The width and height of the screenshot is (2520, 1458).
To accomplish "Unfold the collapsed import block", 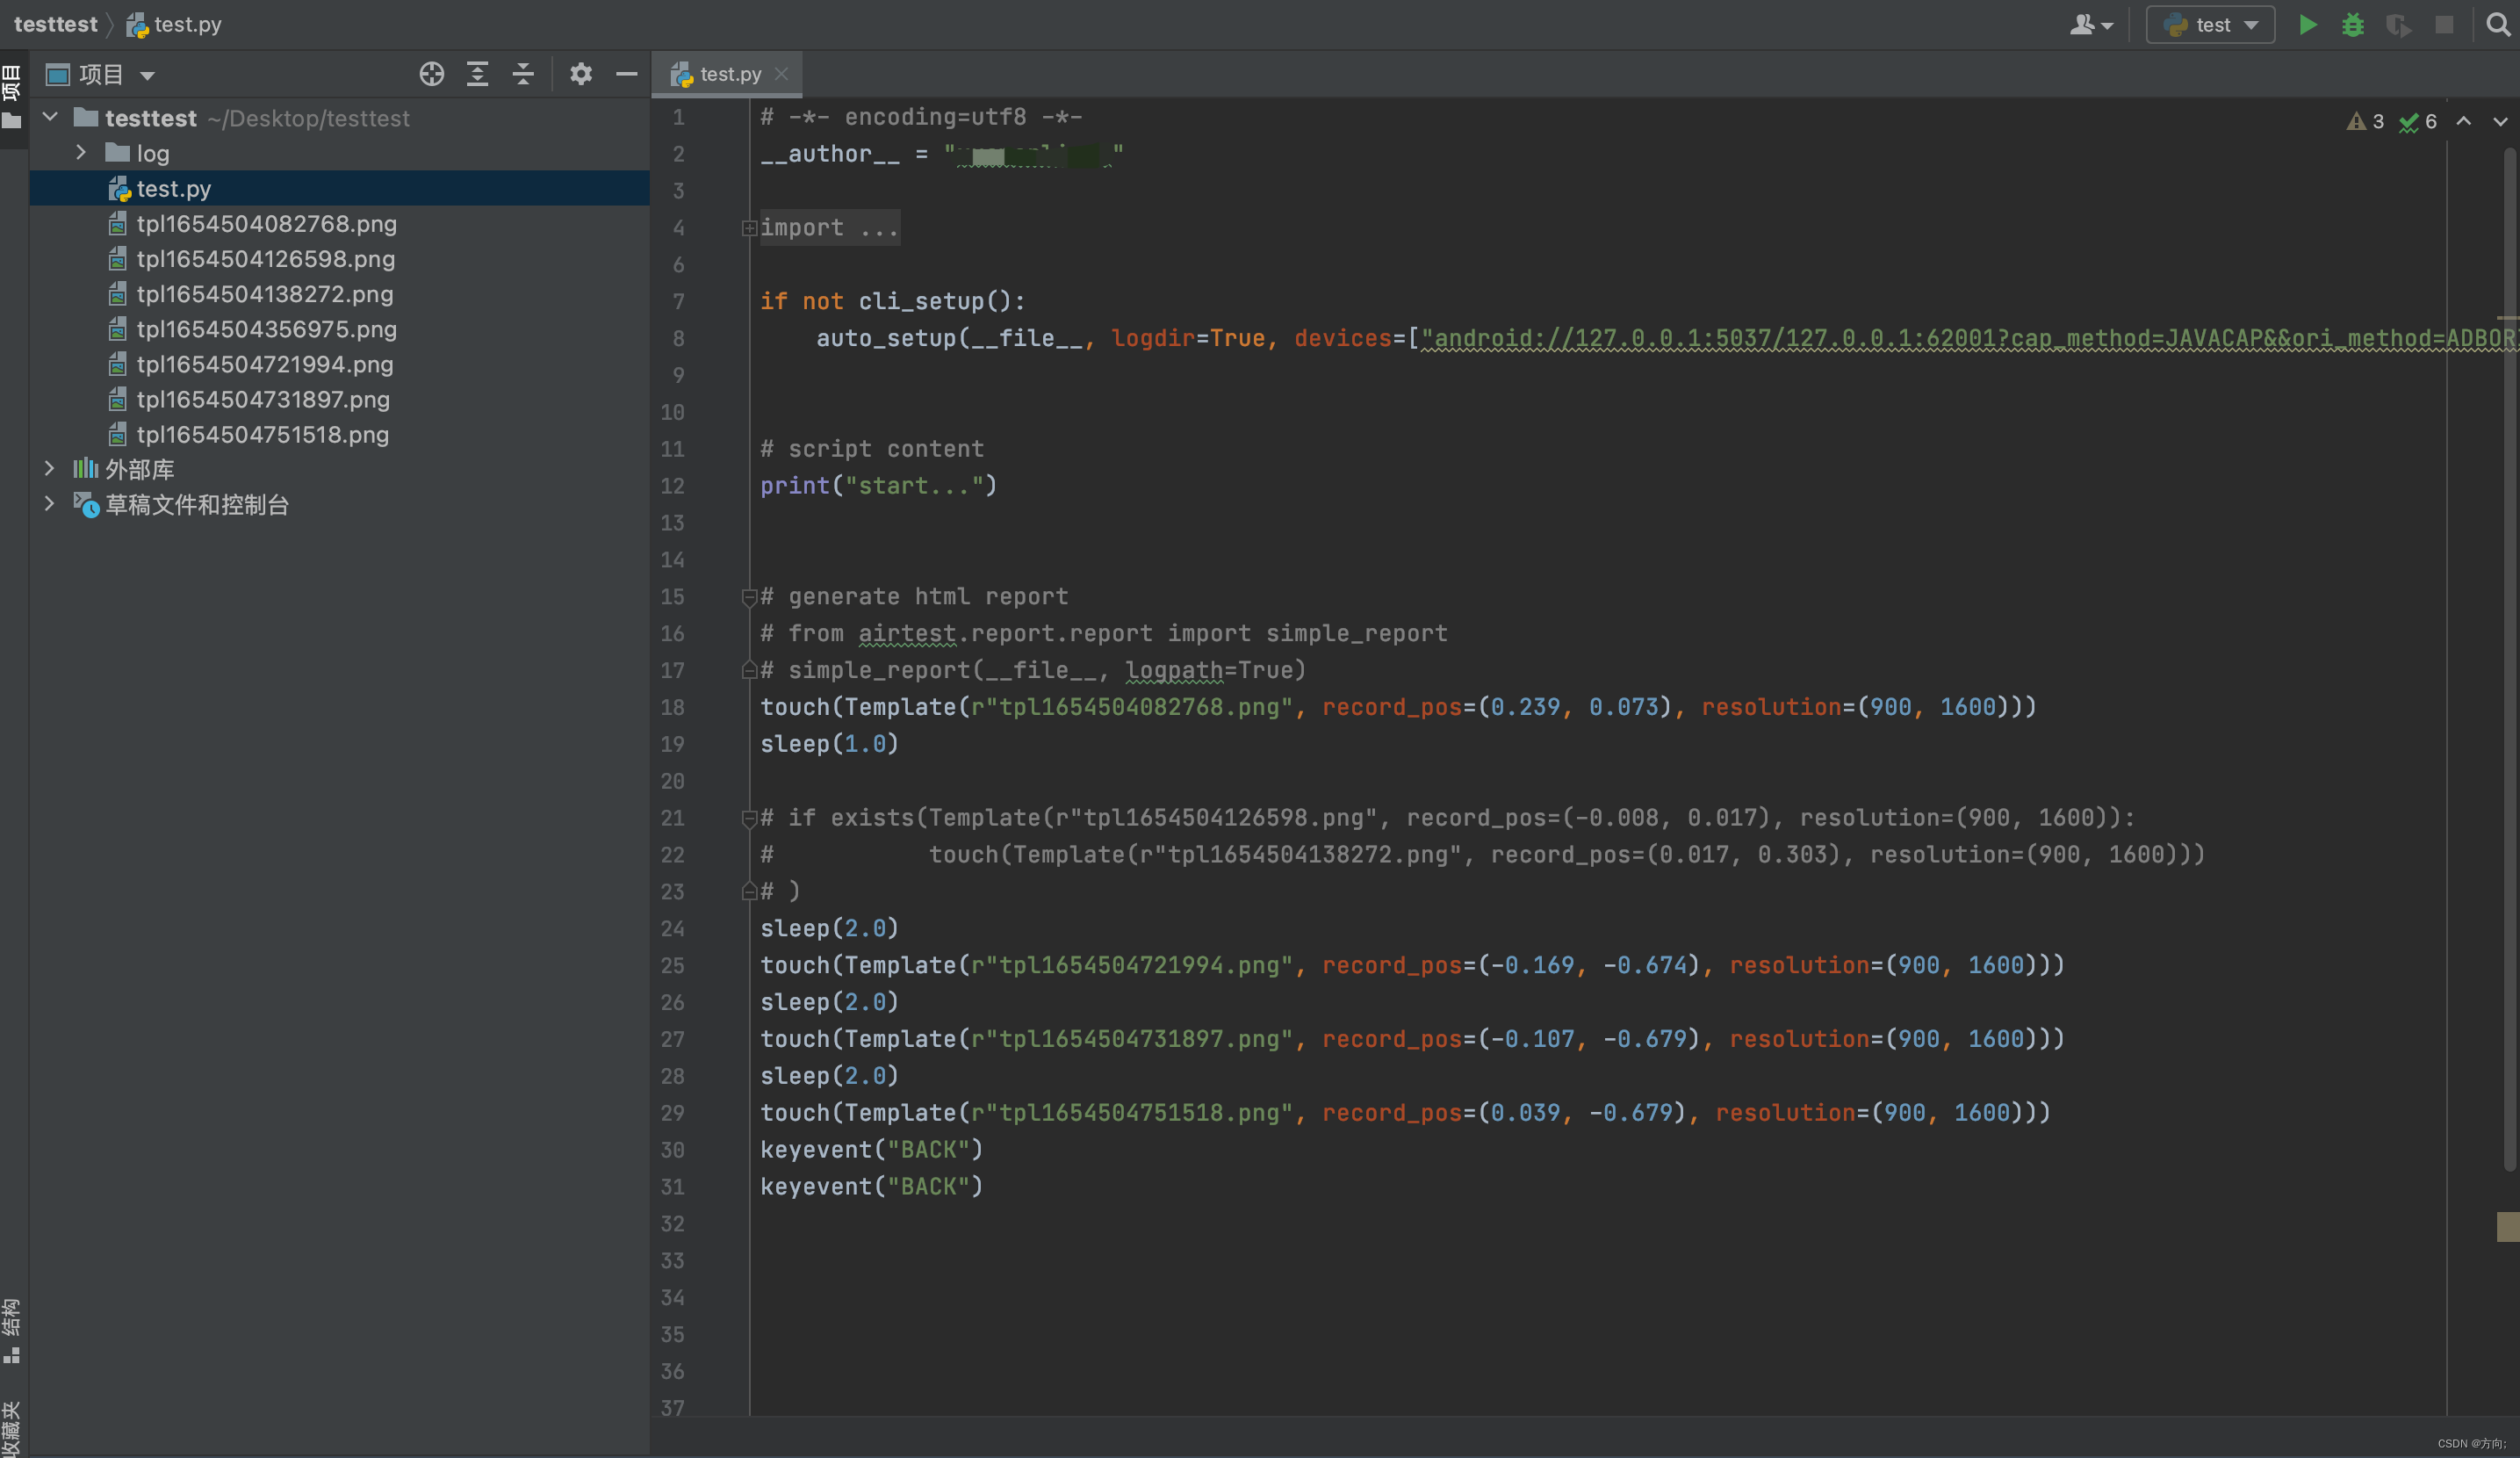I will point(749,228).
